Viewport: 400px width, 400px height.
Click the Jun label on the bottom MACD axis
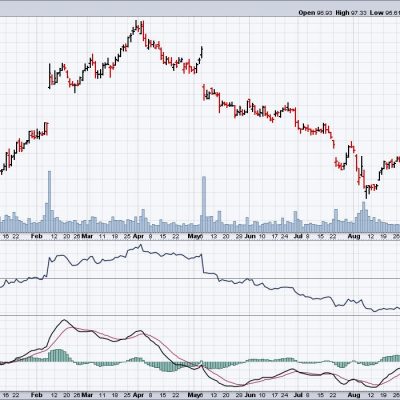pos(250,395)
